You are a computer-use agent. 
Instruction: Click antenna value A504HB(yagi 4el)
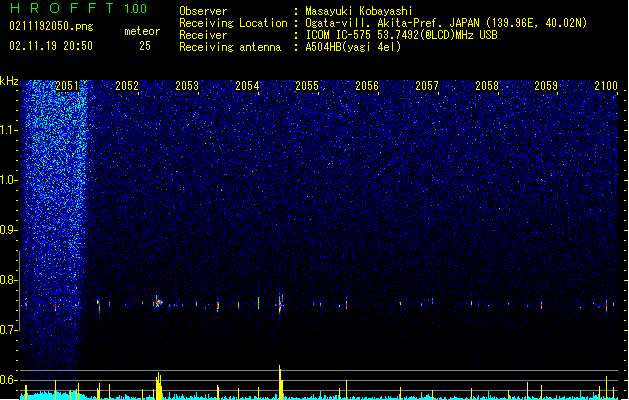tap(353, 47)
